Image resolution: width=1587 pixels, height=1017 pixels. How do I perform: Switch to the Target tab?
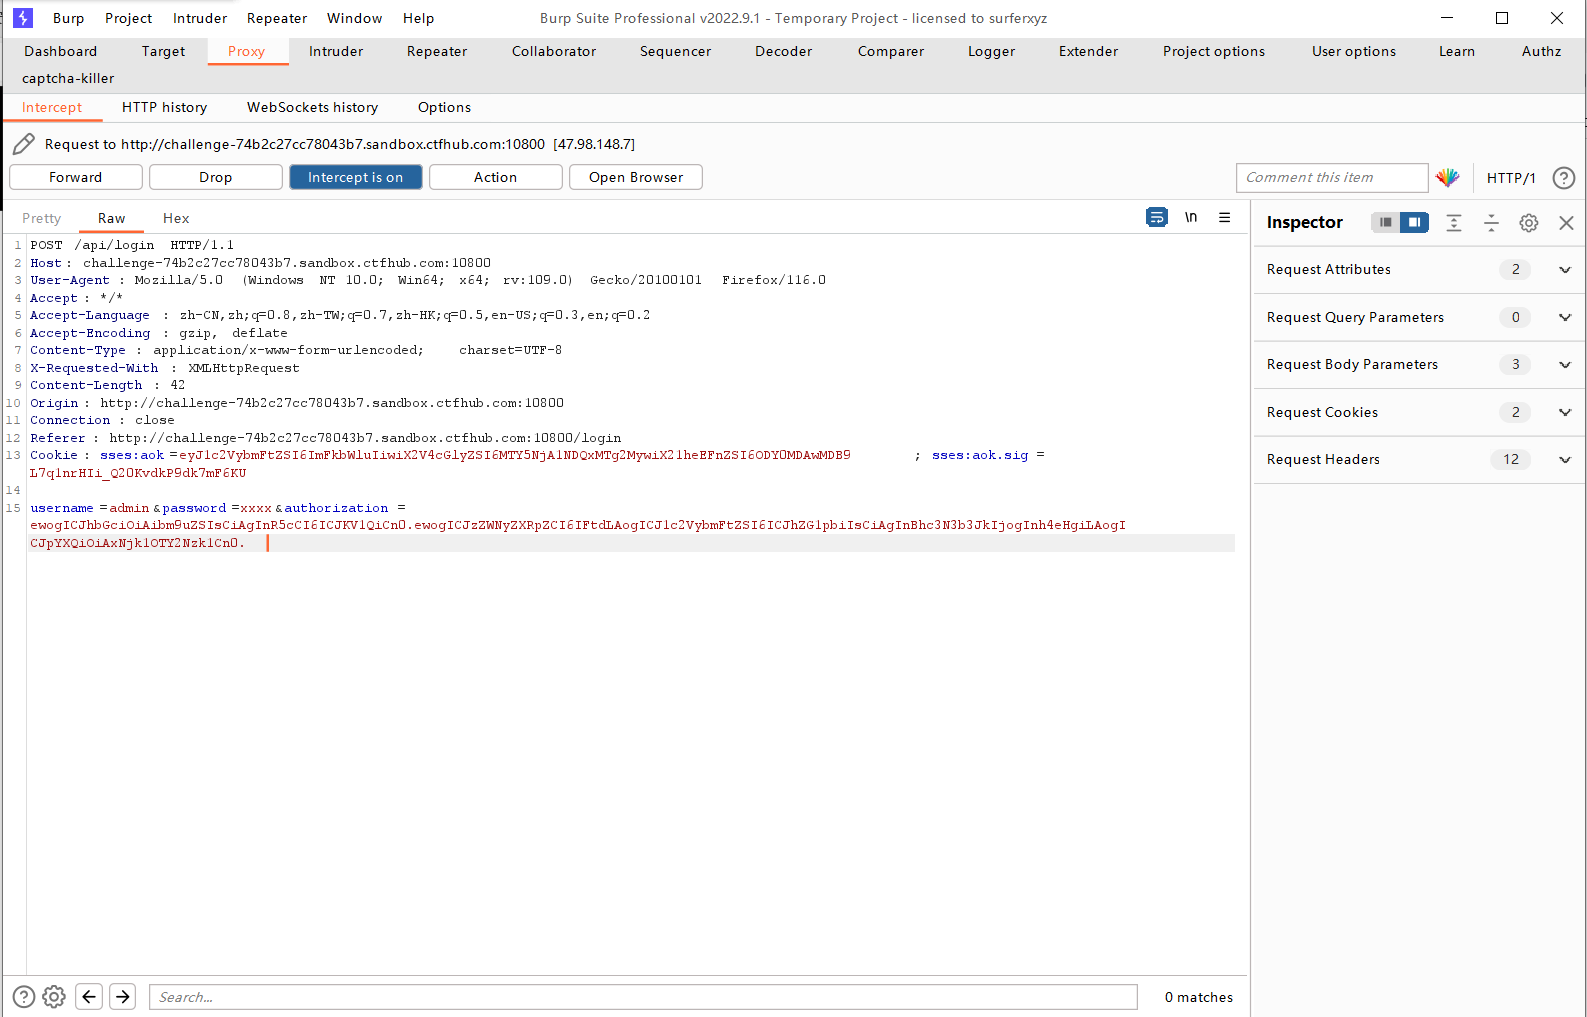pos(164,51)
